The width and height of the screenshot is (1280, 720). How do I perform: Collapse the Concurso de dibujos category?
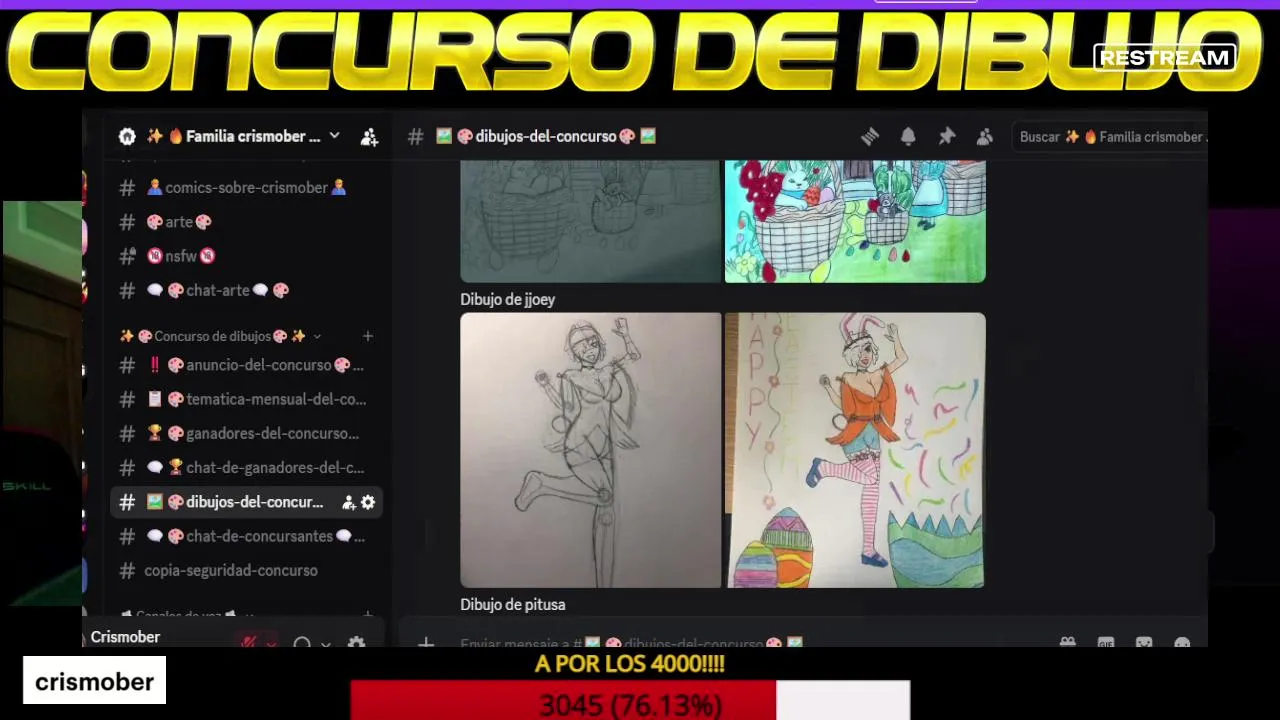click(x=220, y=336)
